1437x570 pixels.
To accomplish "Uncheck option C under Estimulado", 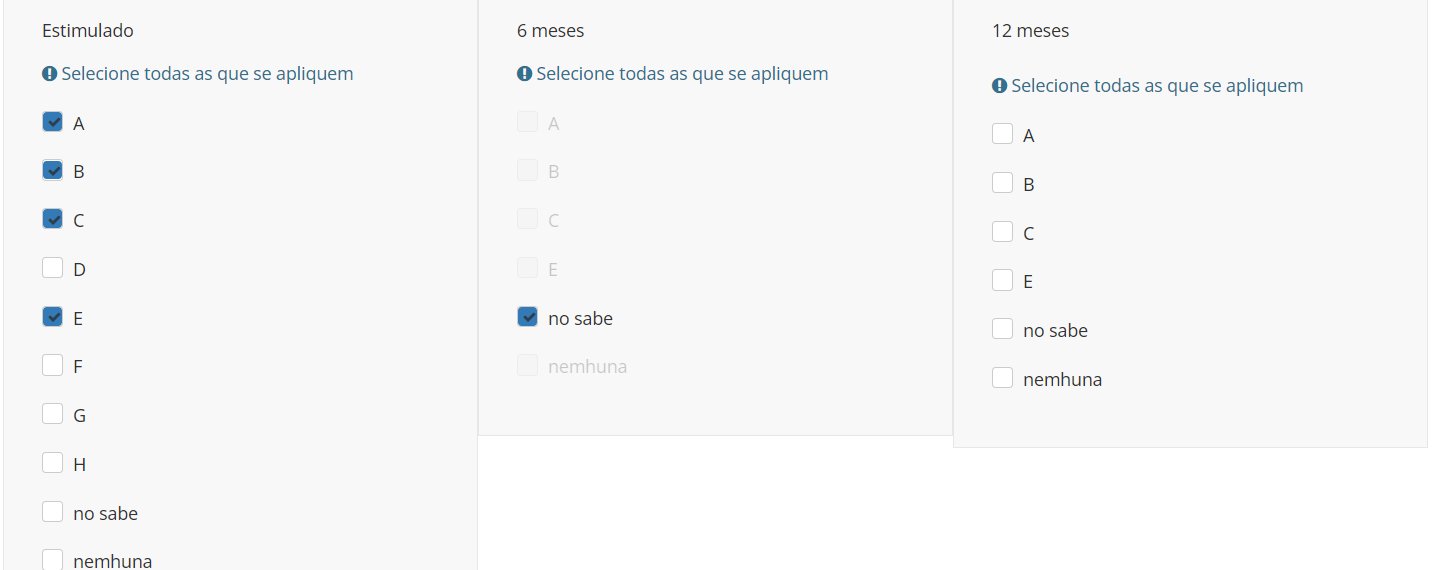I will pos(53,219).
